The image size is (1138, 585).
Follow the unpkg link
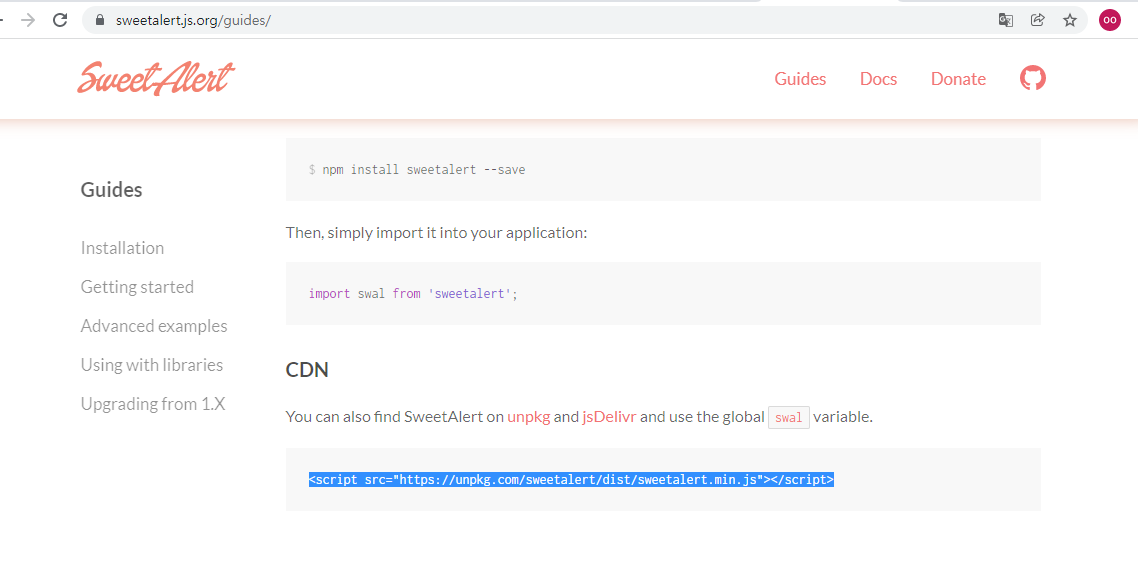click(x=528, y=417)
